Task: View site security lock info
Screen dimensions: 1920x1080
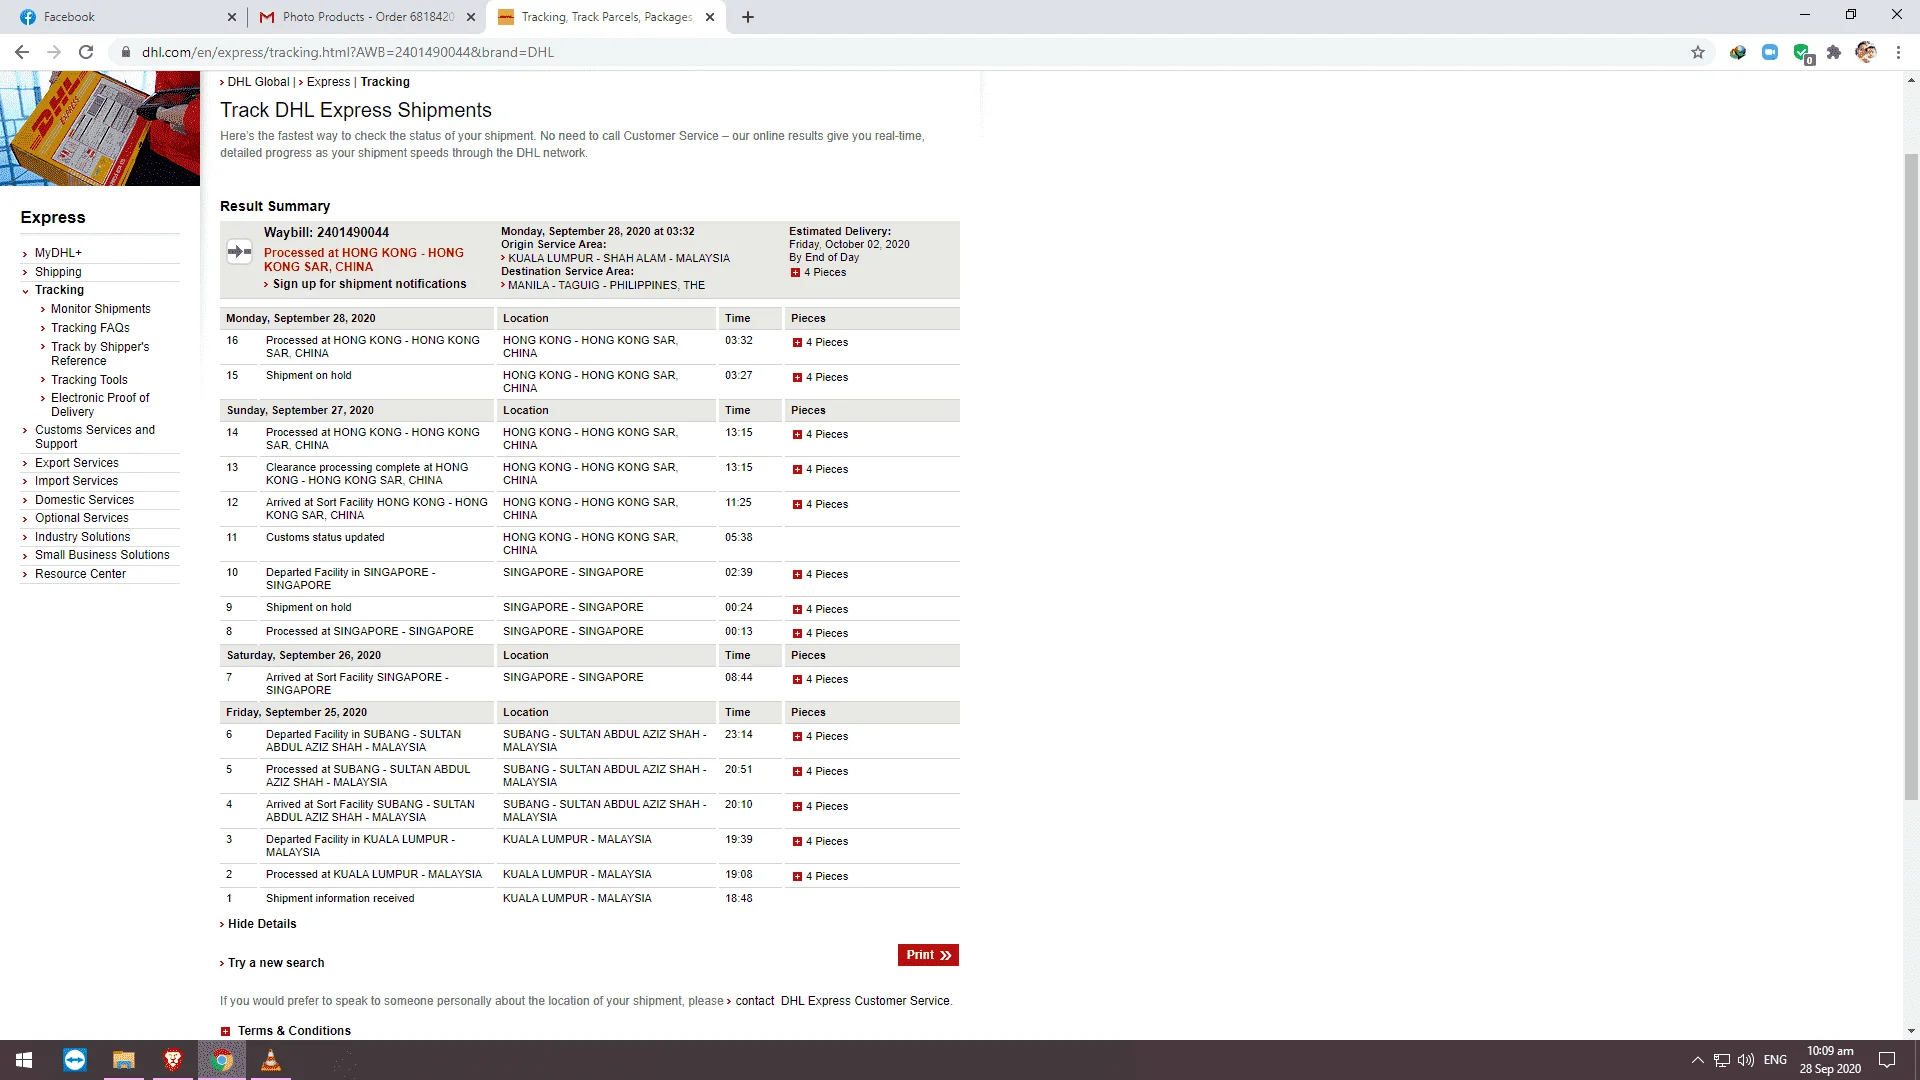Action: click(125, 52)
